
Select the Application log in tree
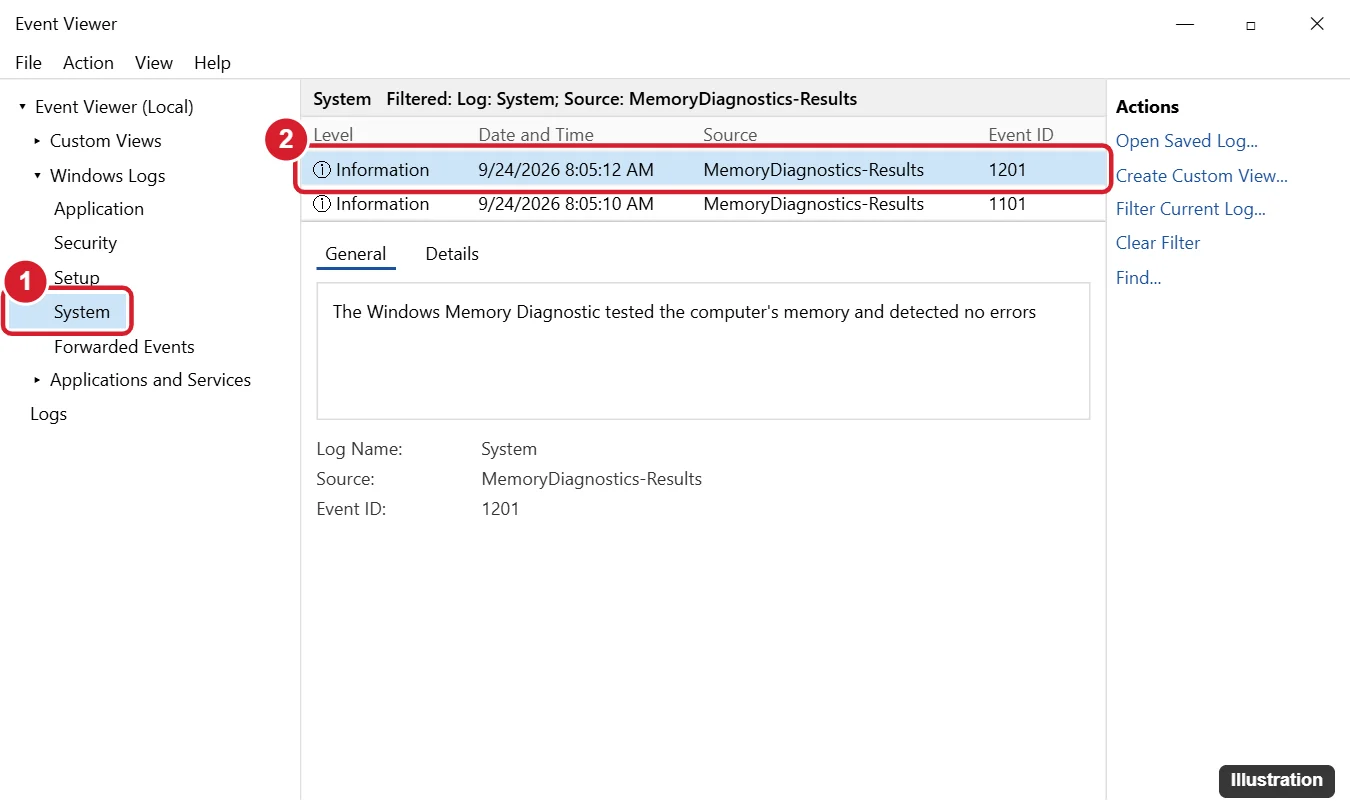(x=99, y=209)
